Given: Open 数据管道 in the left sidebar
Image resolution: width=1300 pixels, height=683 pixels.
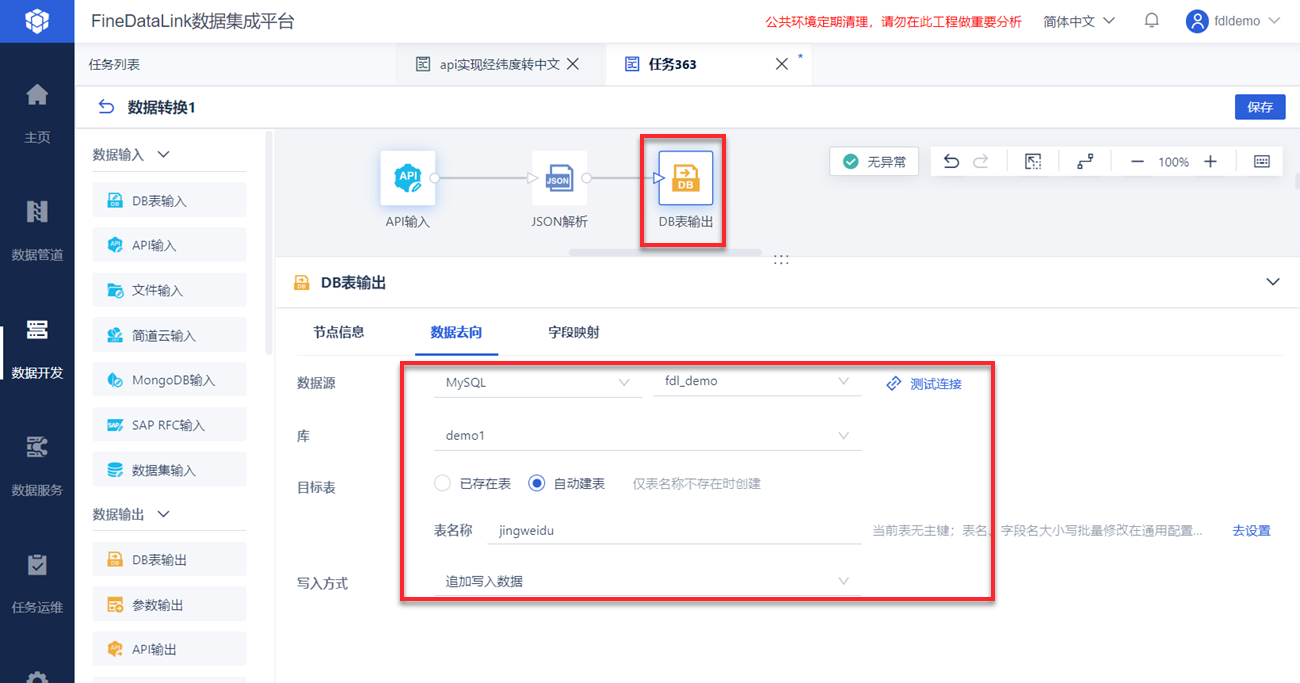Looking at the screenshot, I should (x=37, y=228).
